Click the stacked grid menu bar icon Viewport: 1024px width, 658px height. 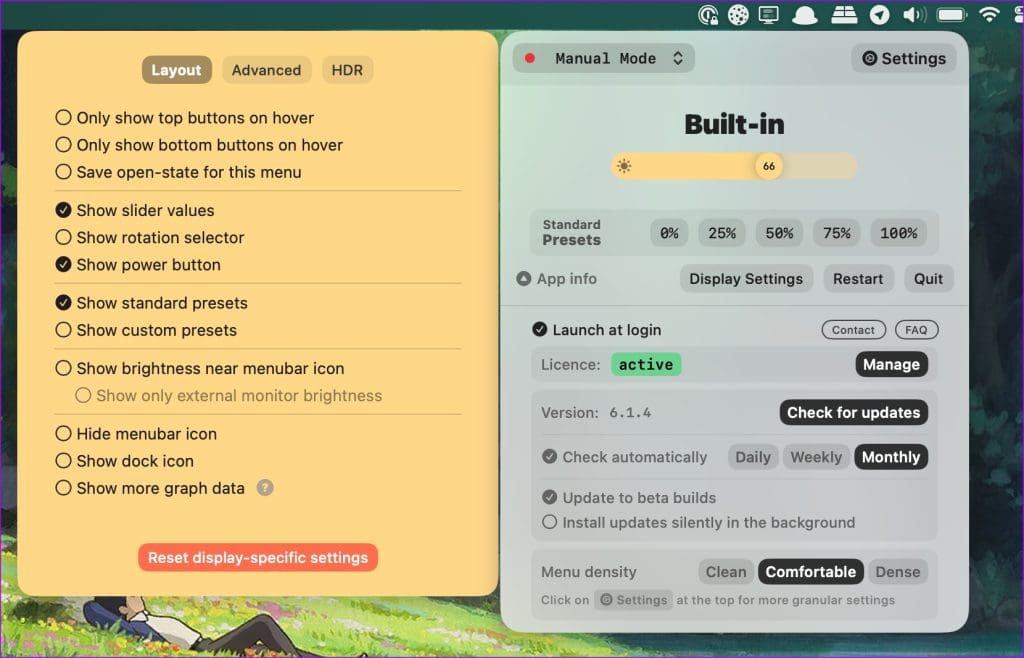(844, 14)
